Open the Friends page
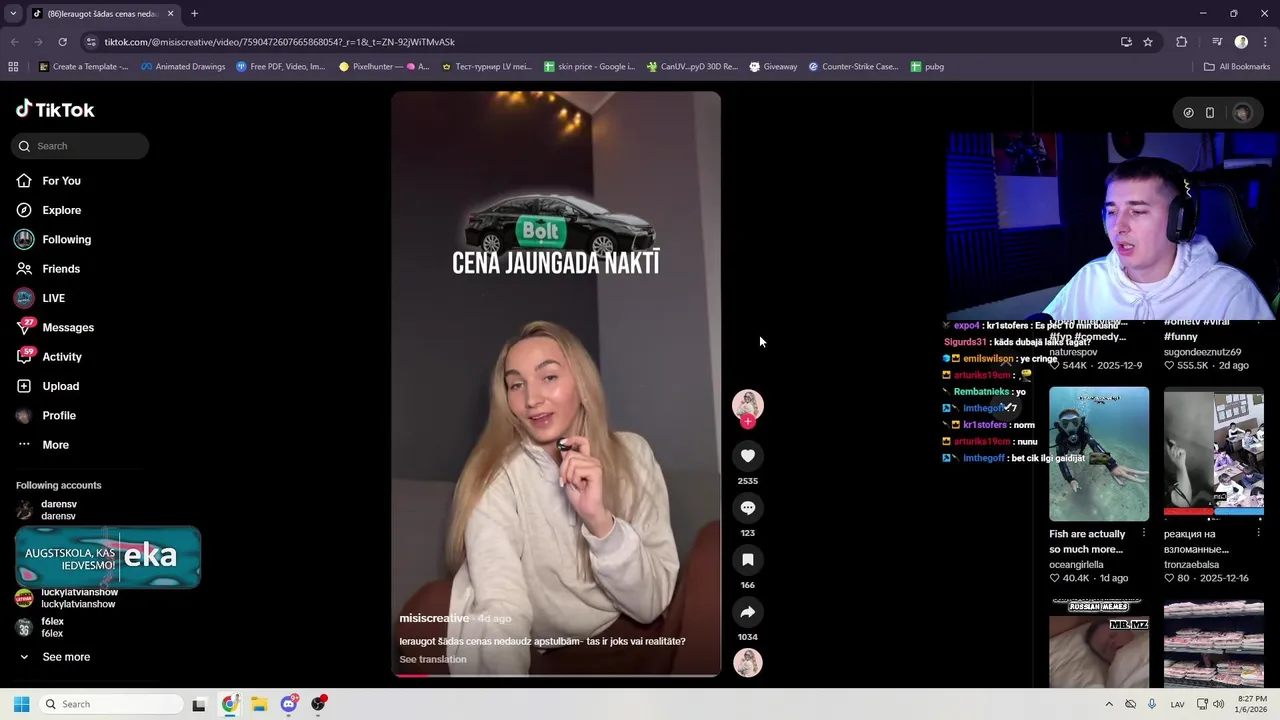Viewport: 1280px width, 720px height. click(48, 269)
